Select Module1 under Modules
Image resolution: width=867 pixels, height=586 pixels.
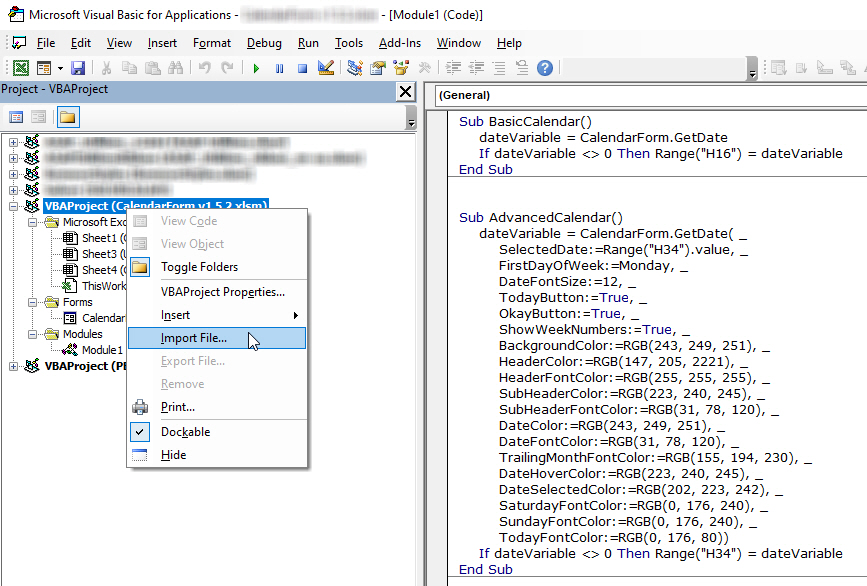click(x=93, y=350)
